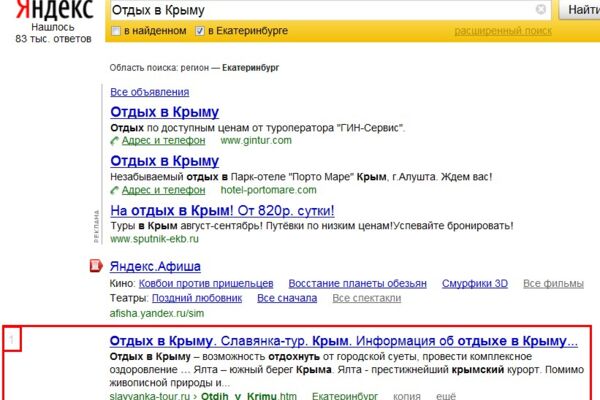Viewport: 600px width, 400px height.
Task: Click the phone icon next to hotel-portomare.com
Action: click(114, 190)
